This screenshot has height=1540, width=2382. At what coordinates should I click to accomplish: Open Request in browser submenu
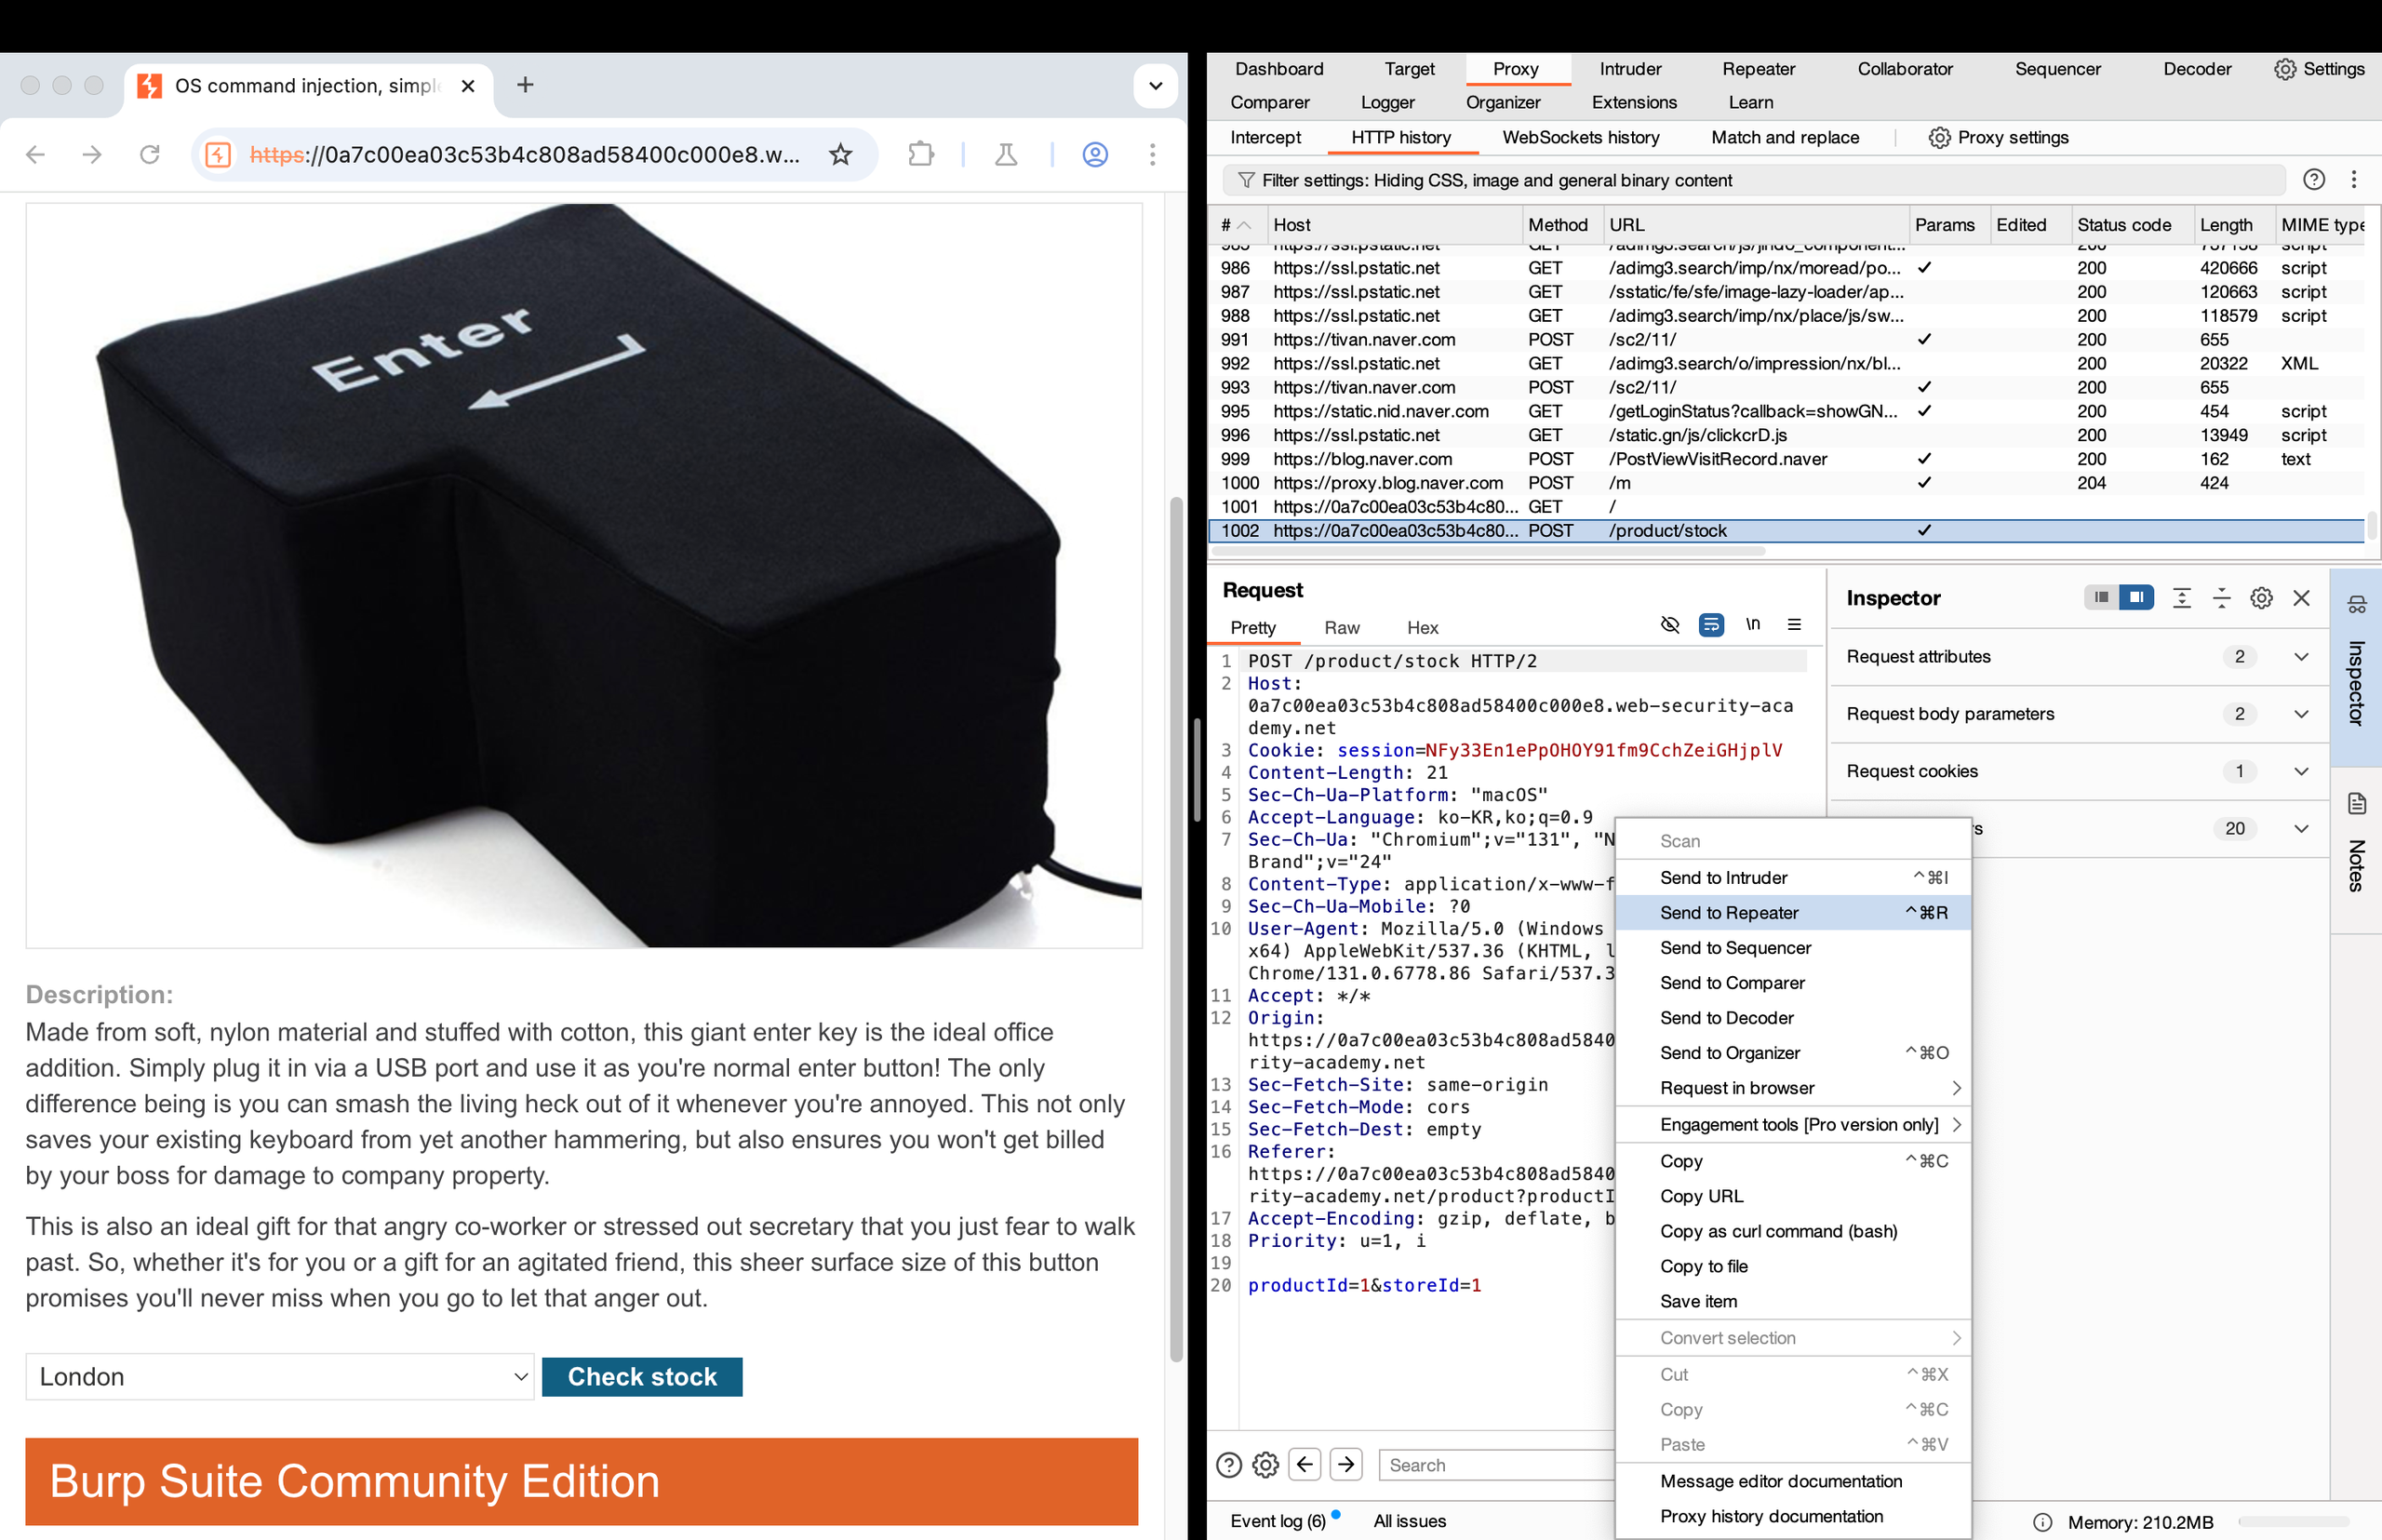(x=1793, y=1087)
